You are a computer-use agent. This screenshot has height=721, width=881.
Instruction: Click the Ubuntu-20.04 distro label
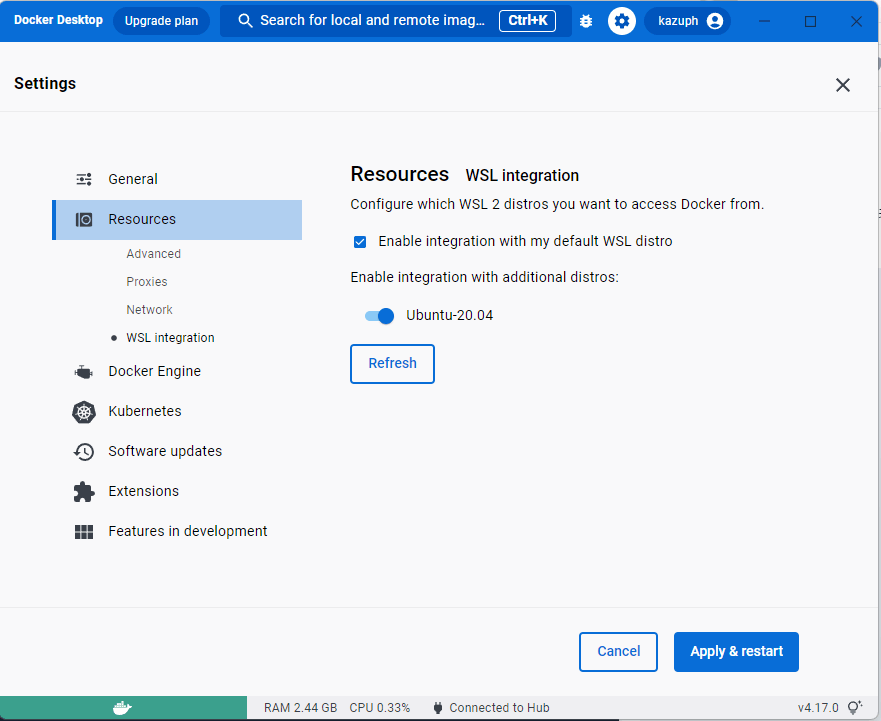[x=449, y=315]
